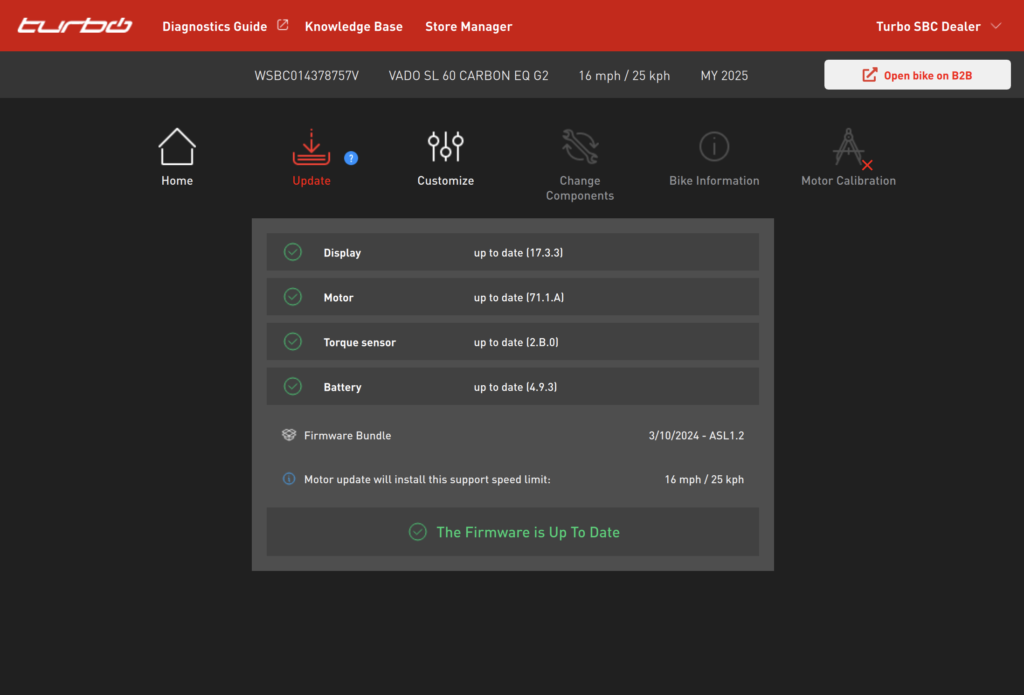Open the Knowledge Base menu item
1024x695 pixels.
353,27
